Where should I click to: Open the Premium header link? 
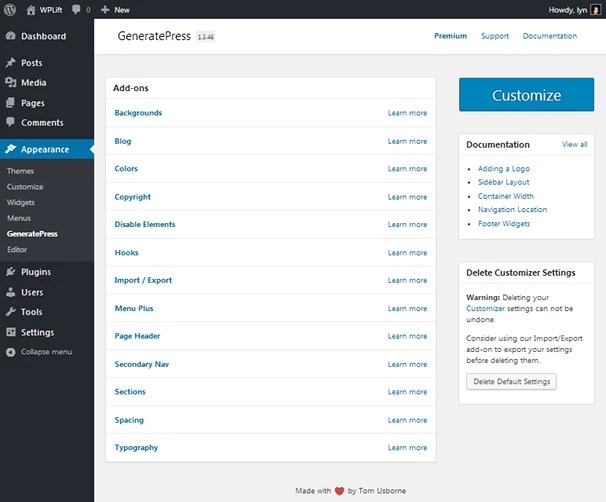(451, 36)
